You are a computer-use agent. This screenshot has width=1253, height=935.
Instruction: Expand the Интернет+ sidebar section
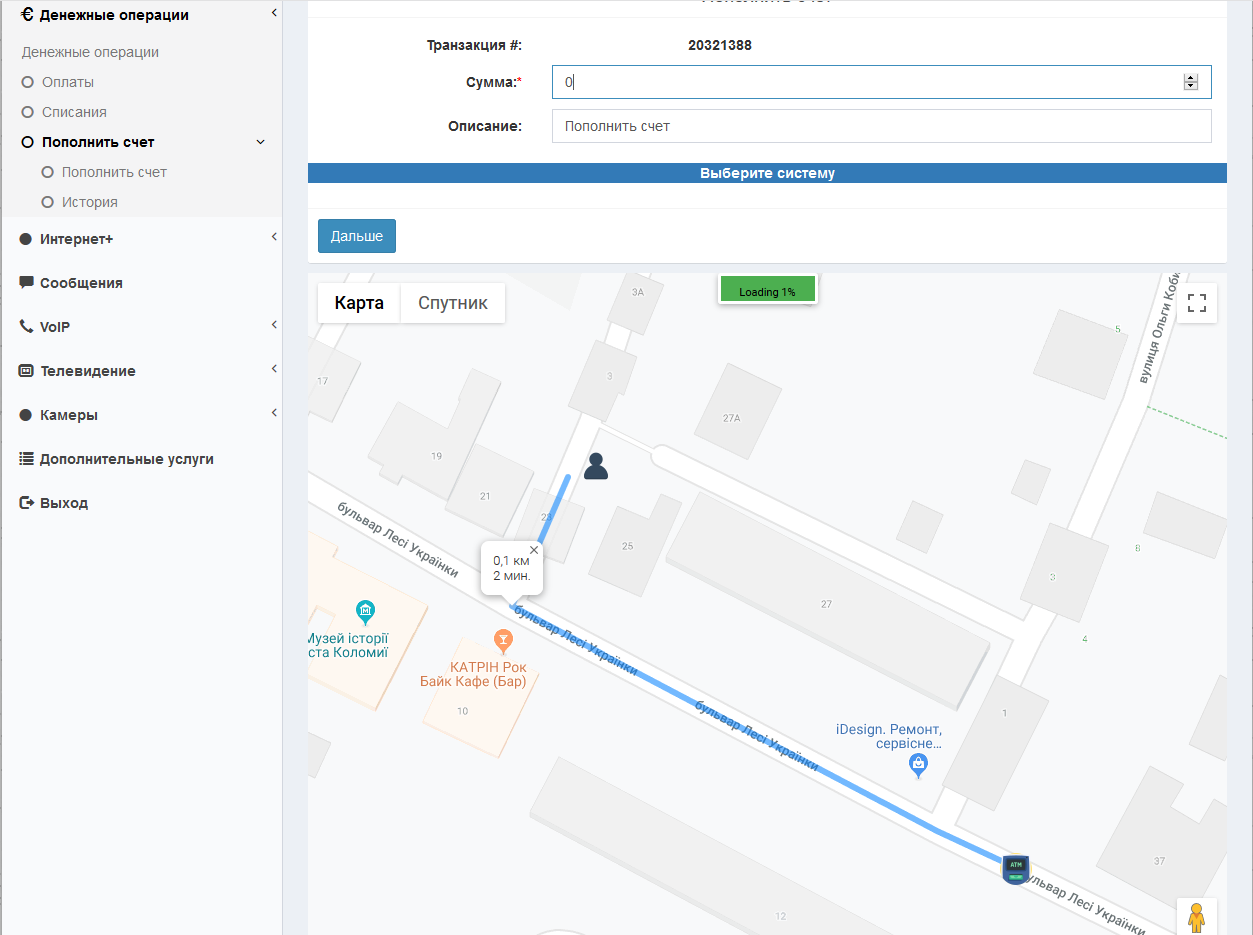tap(77, 239)
